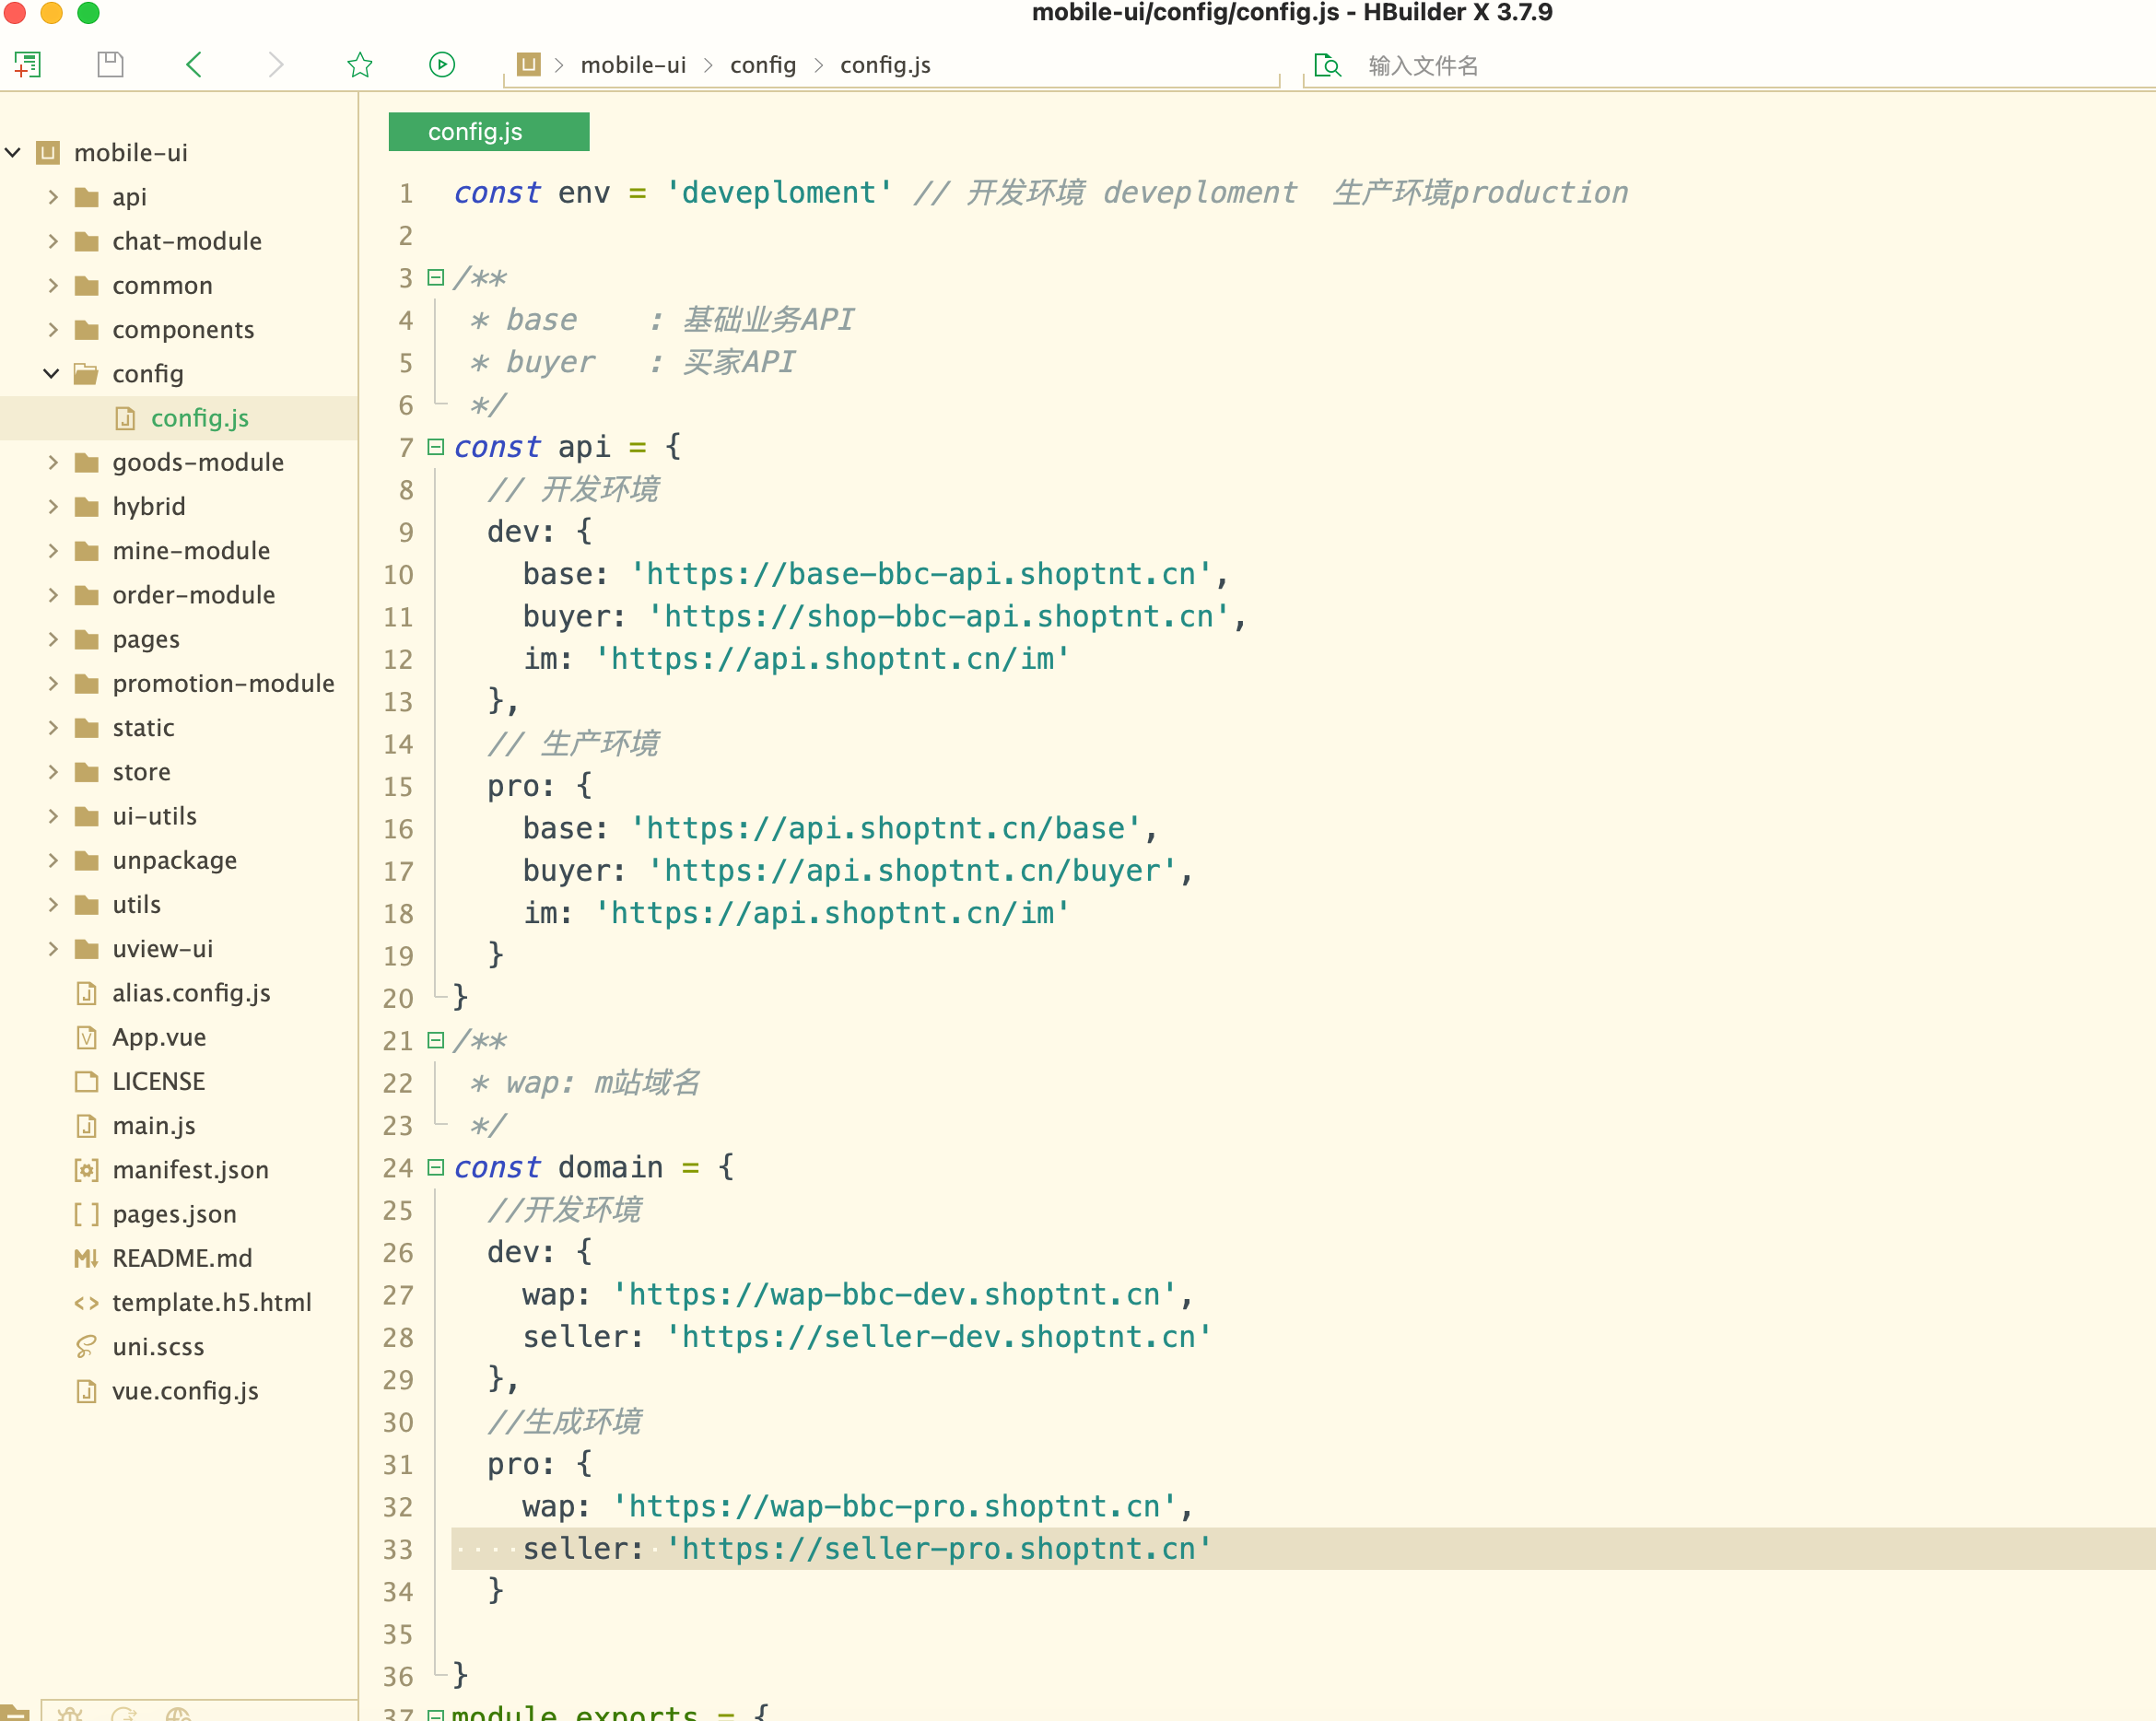Fold the comment block at line 21
The image size is (2156, 1721).
tap(436, 1040)
